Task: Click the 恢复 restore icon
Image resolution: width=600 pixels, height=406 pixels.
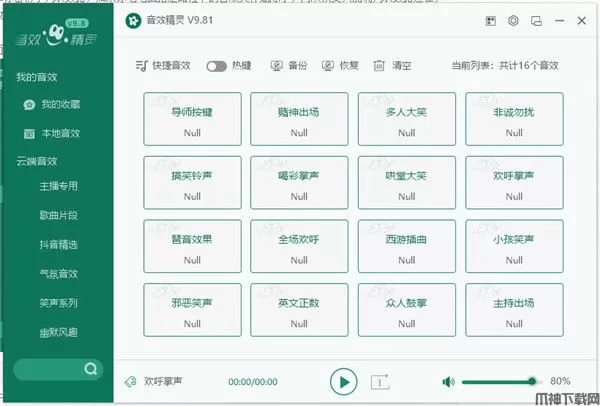Action: click(328, 66)
